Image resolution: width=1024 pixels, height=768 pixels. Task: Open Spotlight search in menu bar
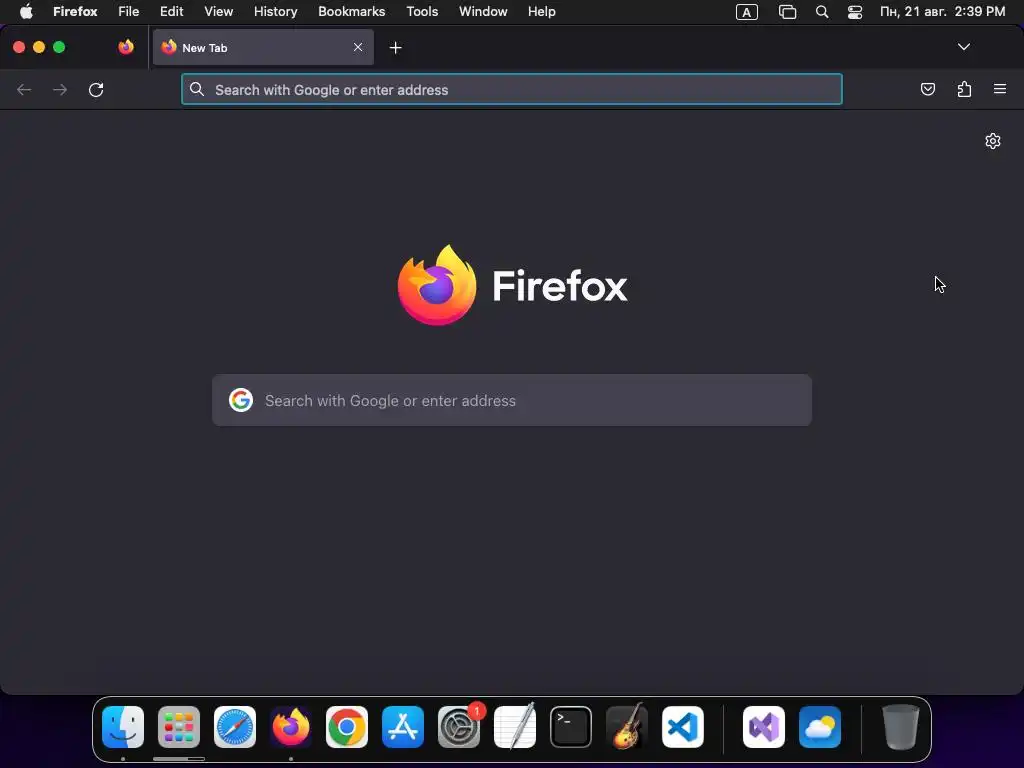click(x=822, y=12)
